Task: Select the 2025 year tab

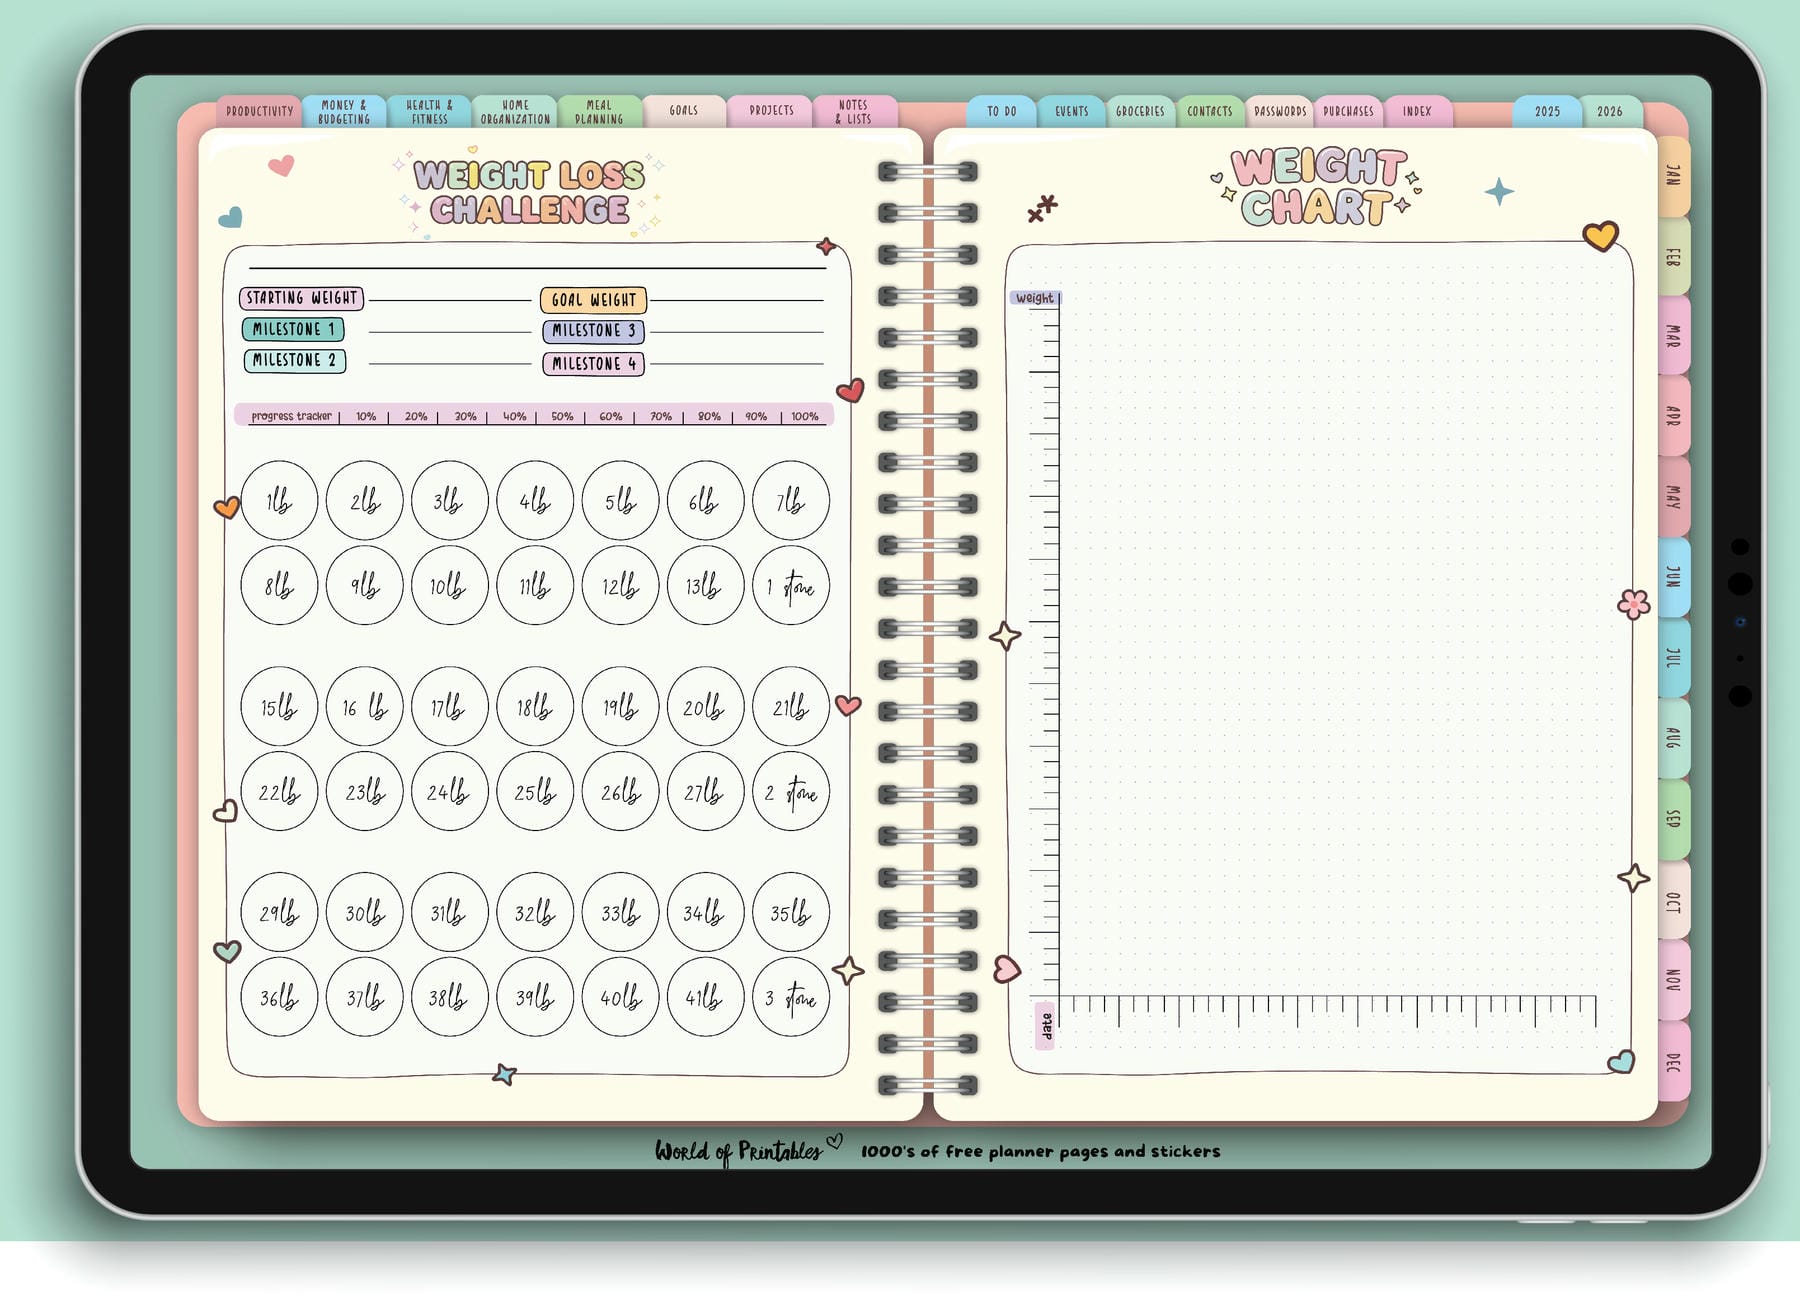Action: click(x=1547, y=111)
